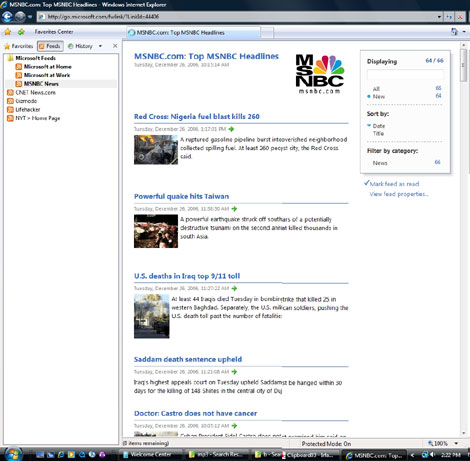470x461 pixels.
Task: Sort feed items by Date
Action: pos(379,126)
